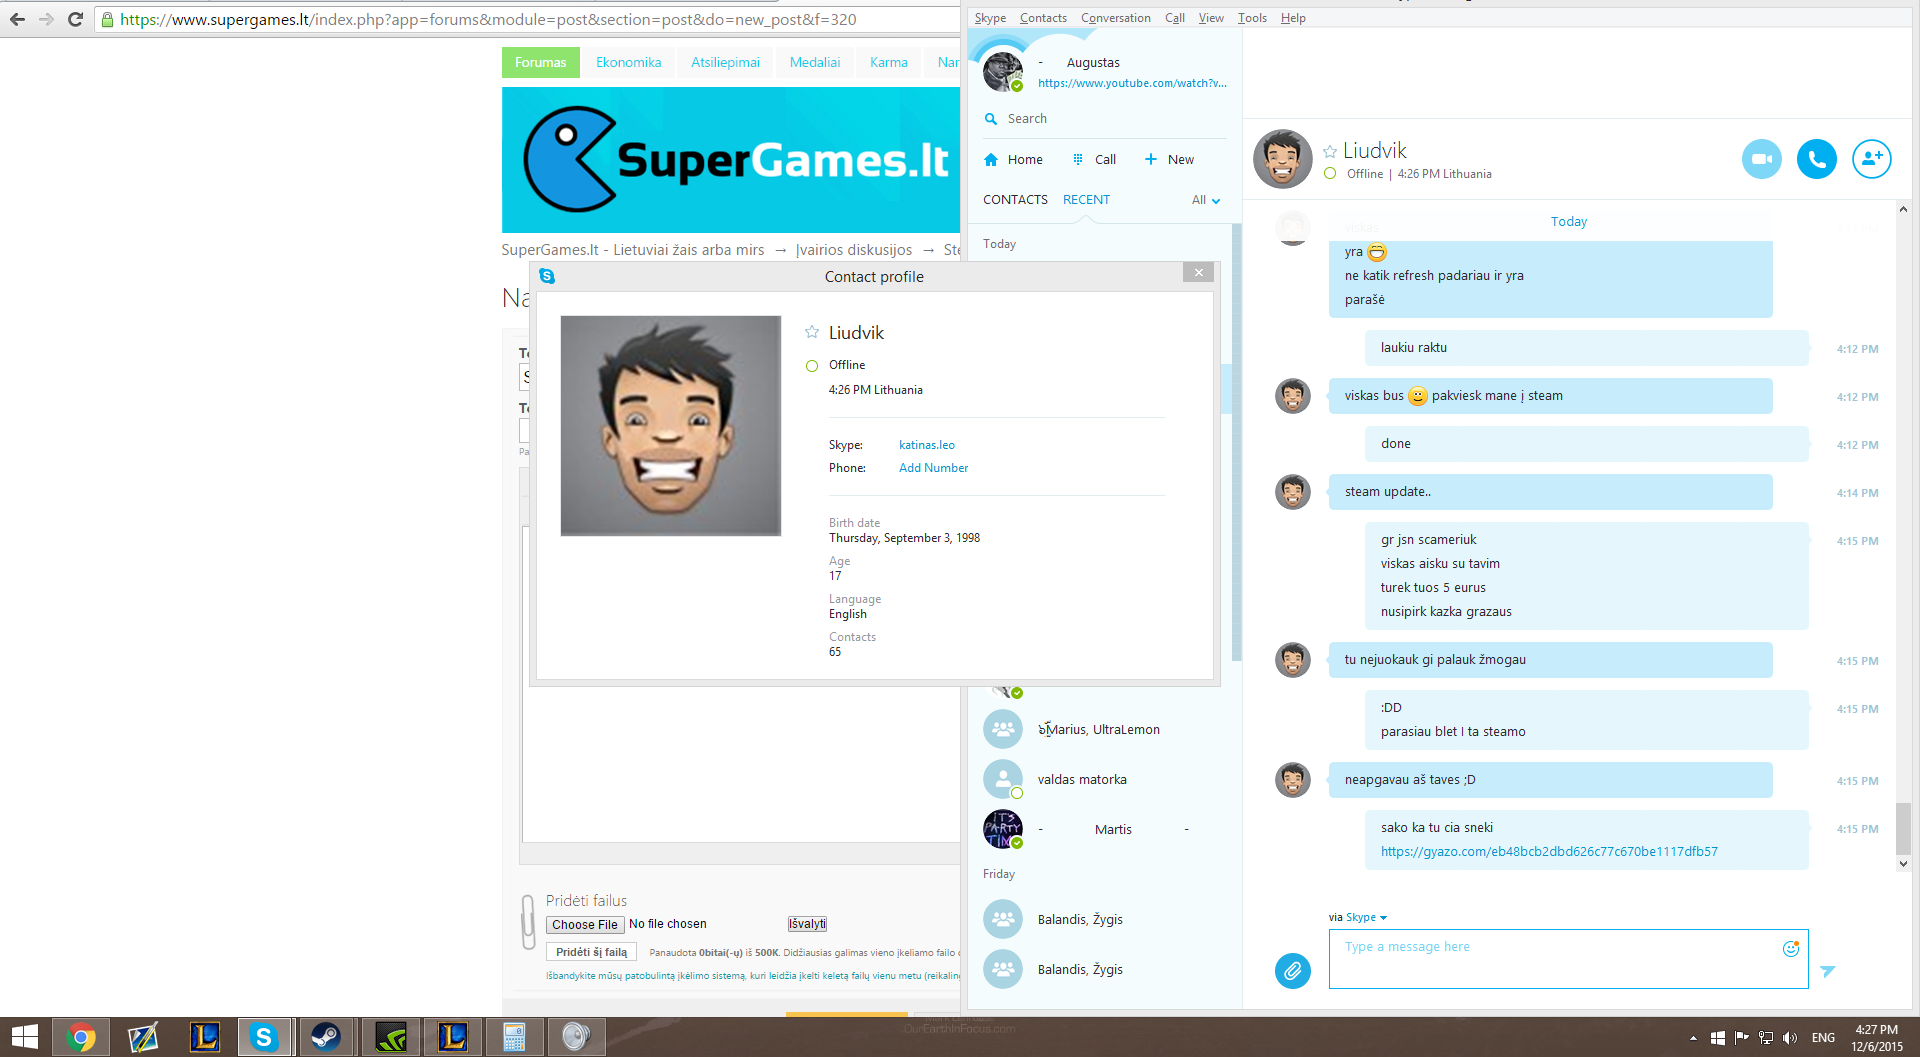The height and width of the screenshot is (1057, 1920).
Task: Click the send message arrow icon
Action: tap(1828, 971)
